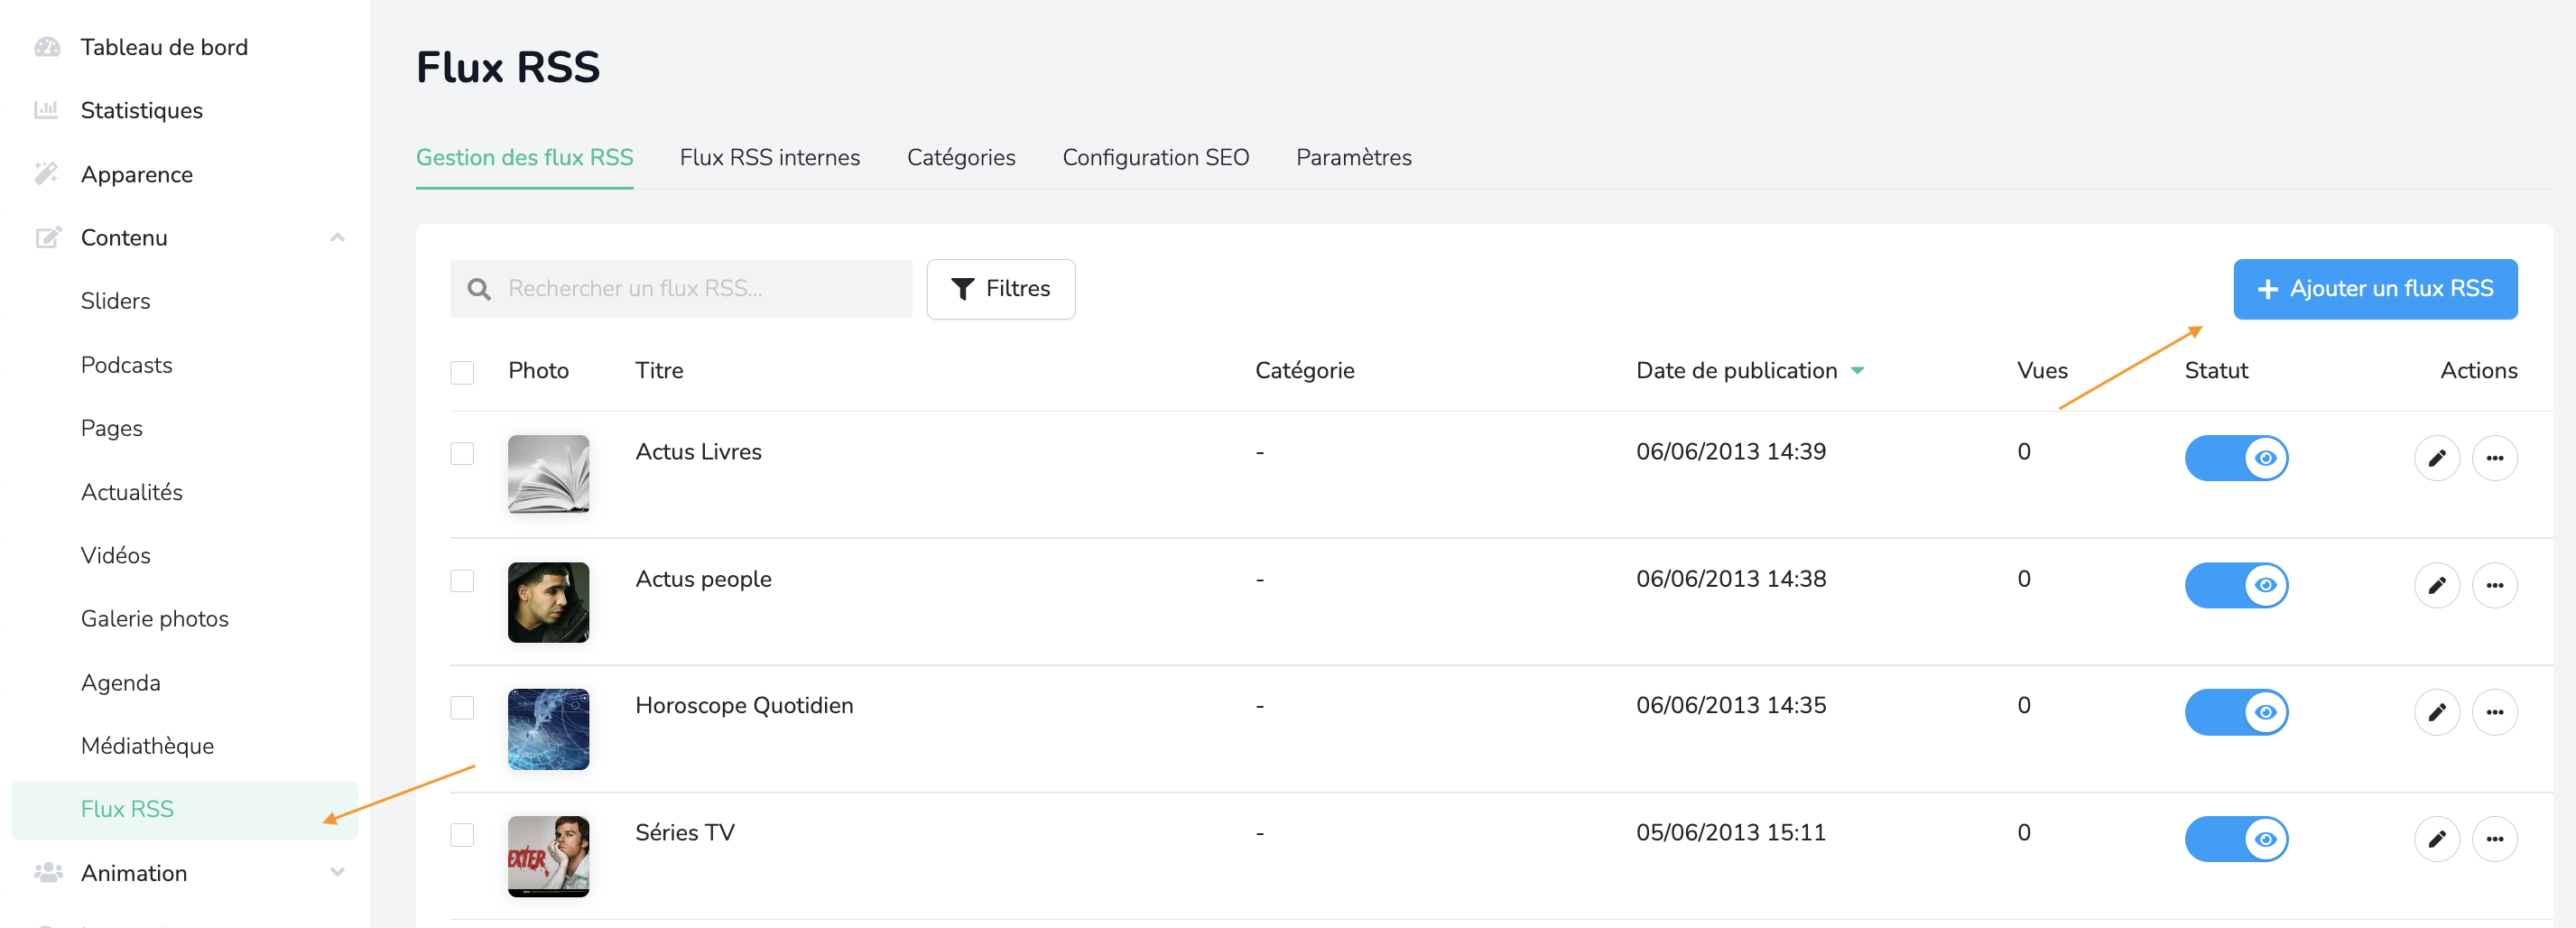Screen dimensions: 2576x928
Task: Open the three-dots menu for Actus people
Action: [2494, 585]
